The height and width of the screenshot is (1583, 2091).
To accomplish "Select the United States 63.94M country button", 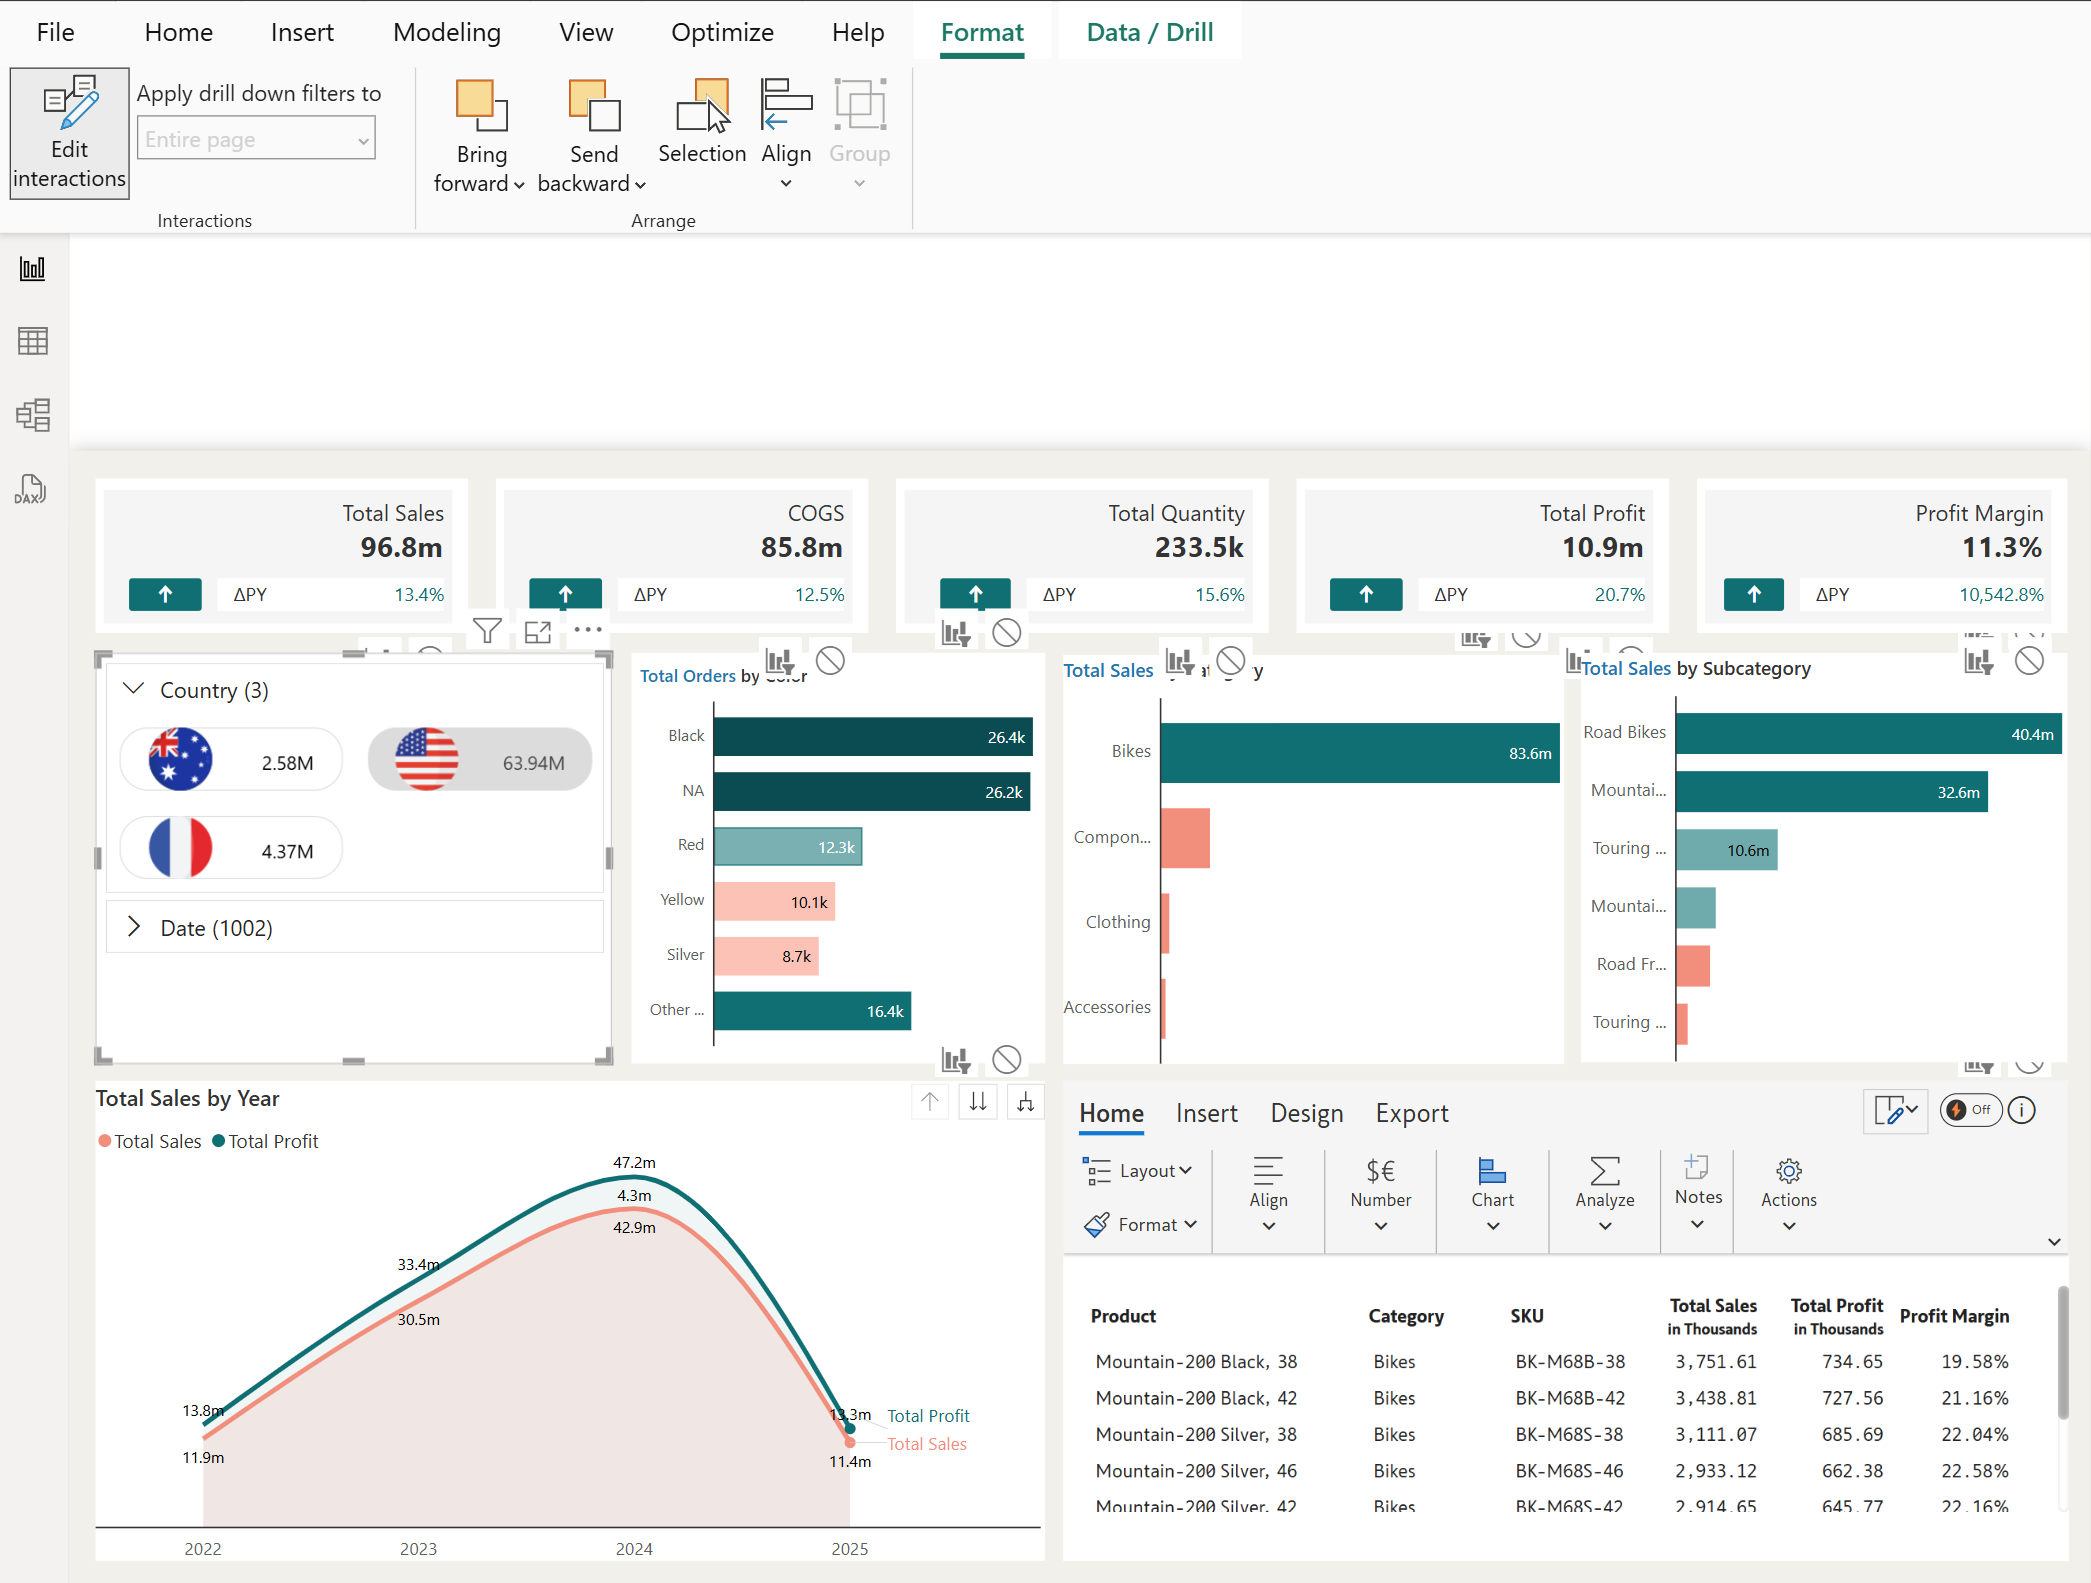I will click(480, 761).
